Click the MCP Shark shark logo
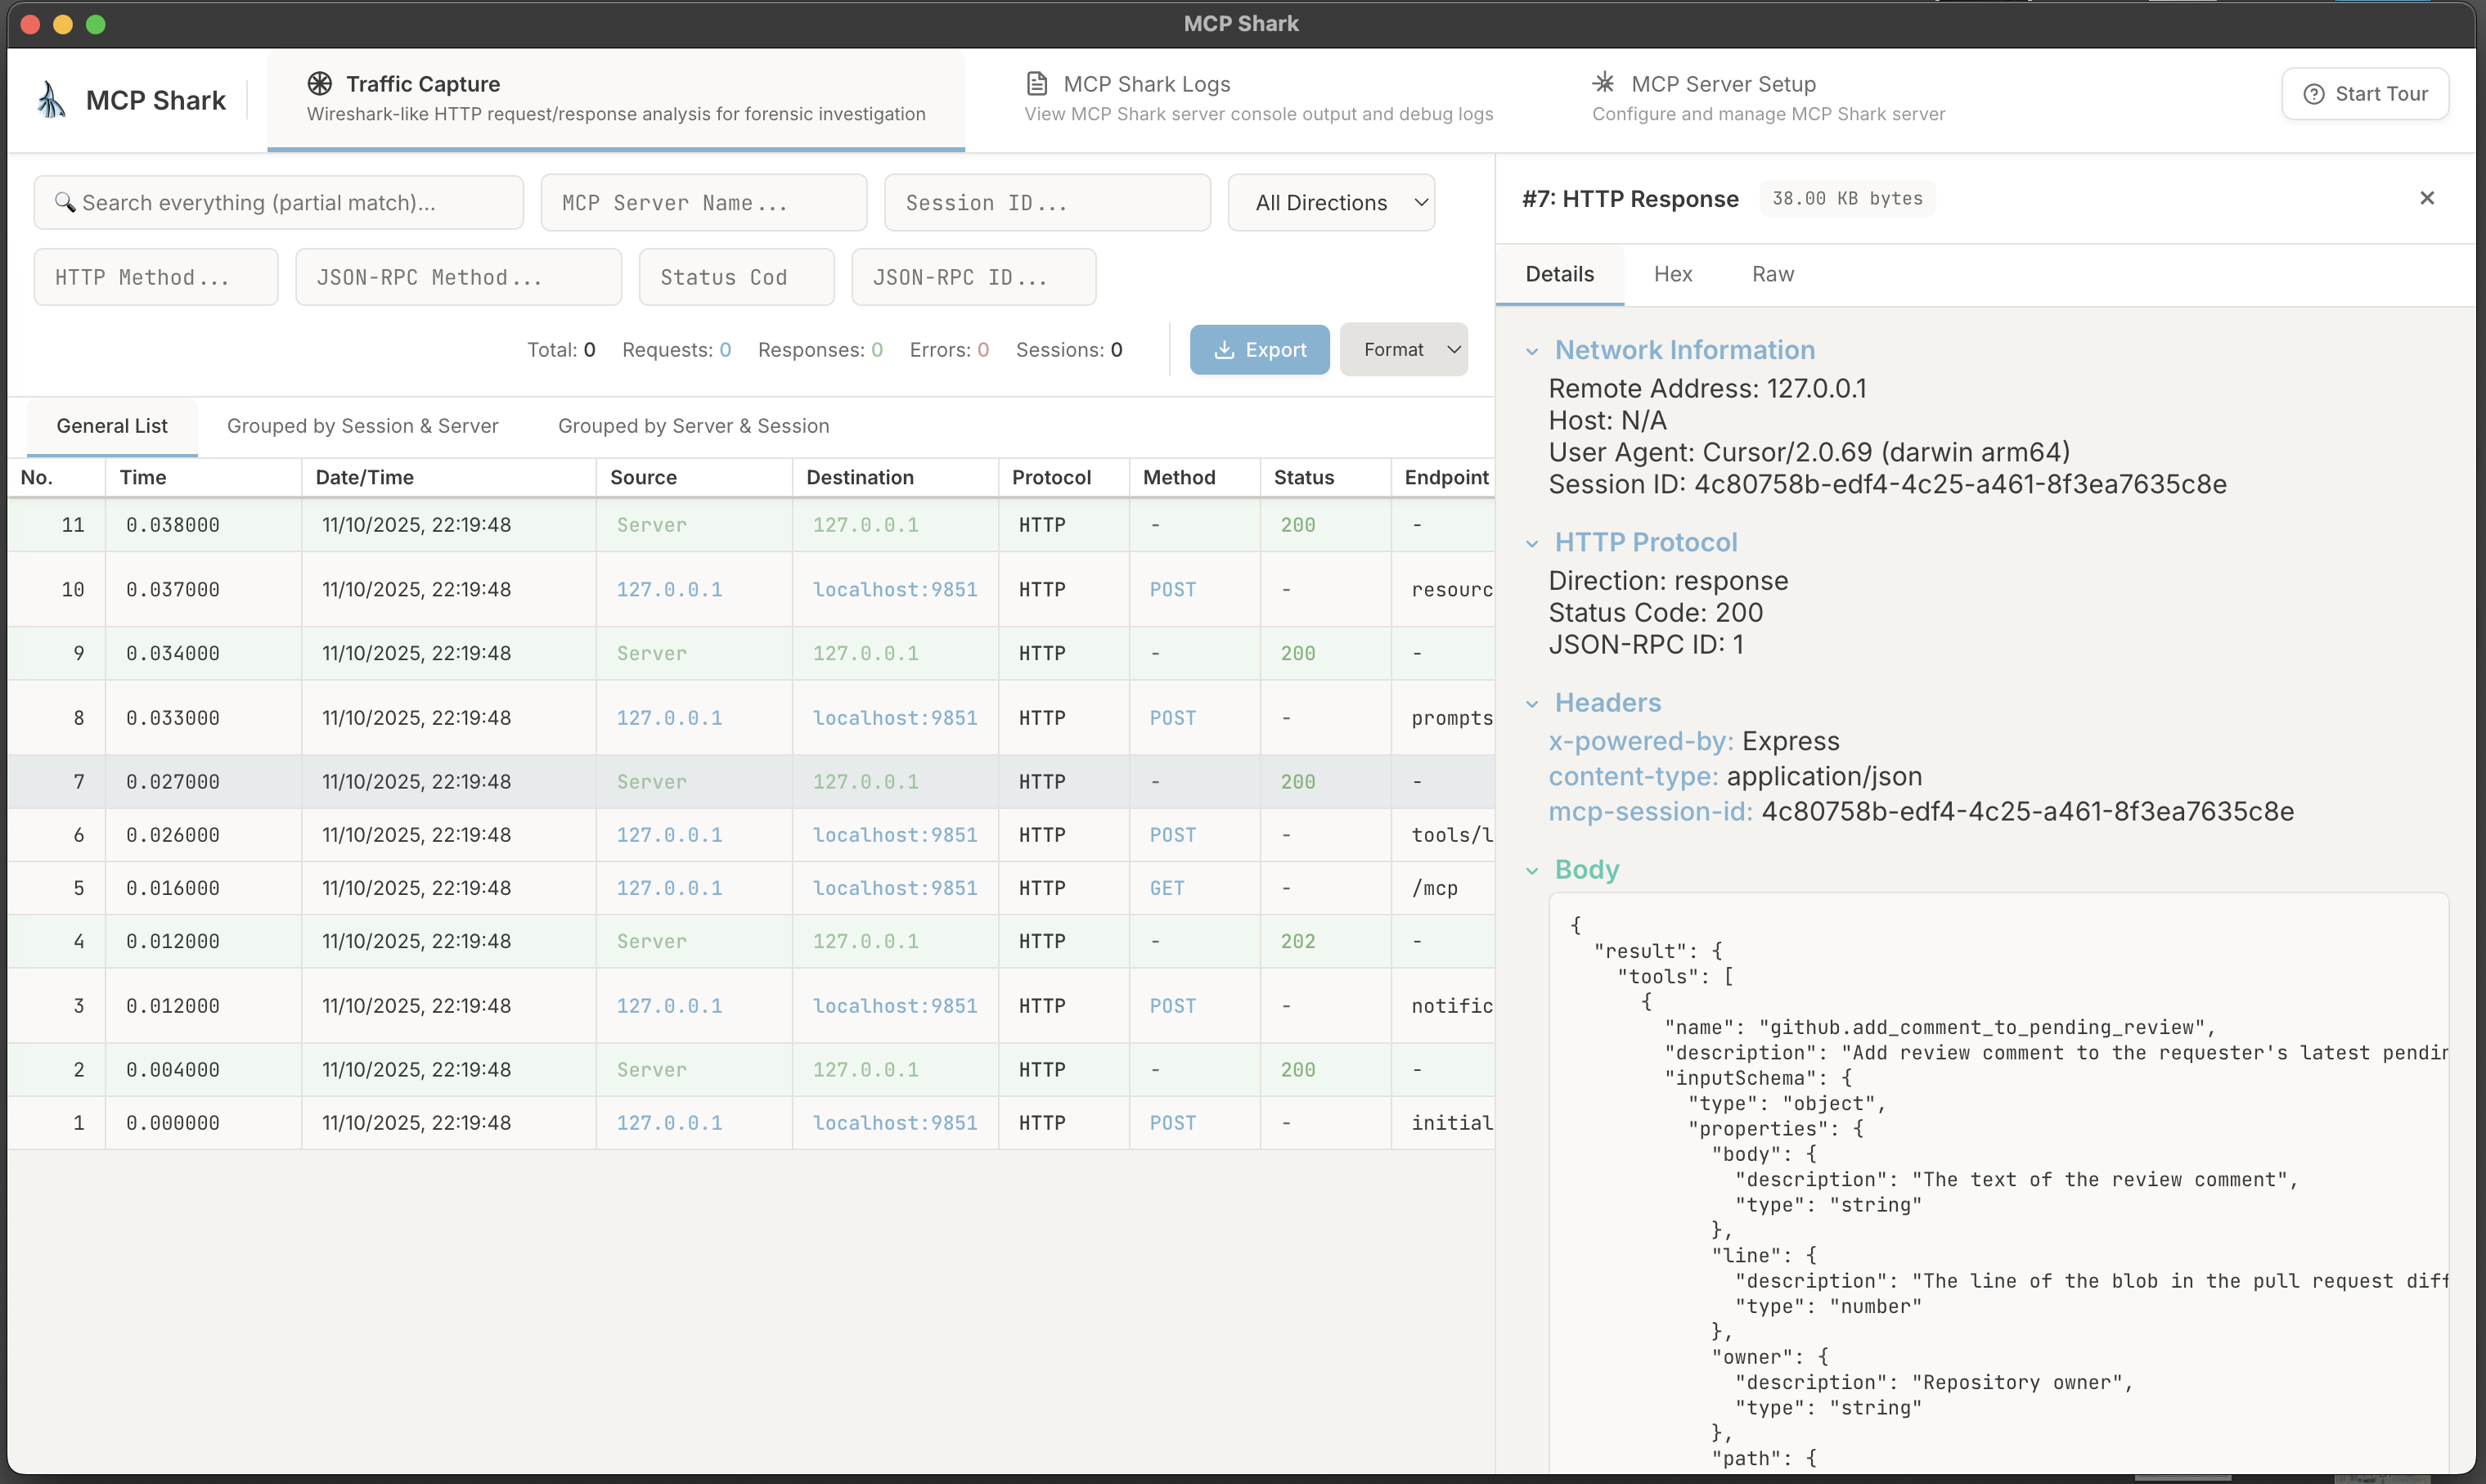The height and width of the screenshot is (1484, 2486). coord(50,99)
